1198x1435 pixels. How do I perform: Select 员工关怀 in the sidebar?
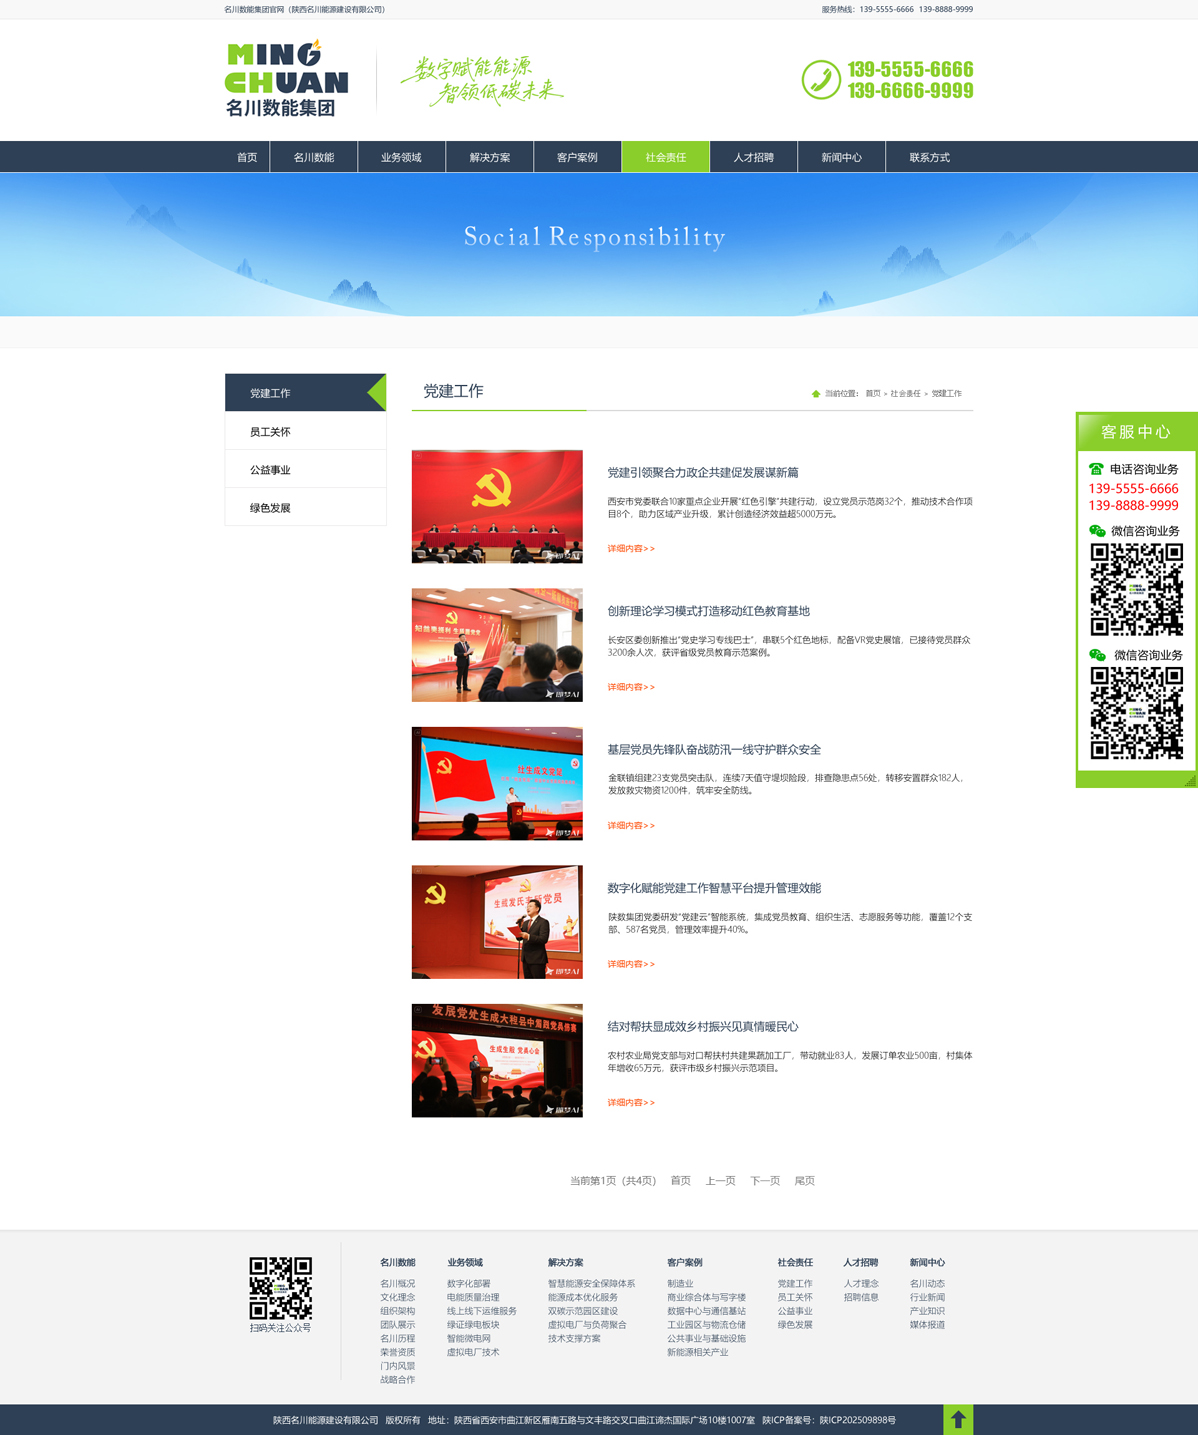point(270,432)
